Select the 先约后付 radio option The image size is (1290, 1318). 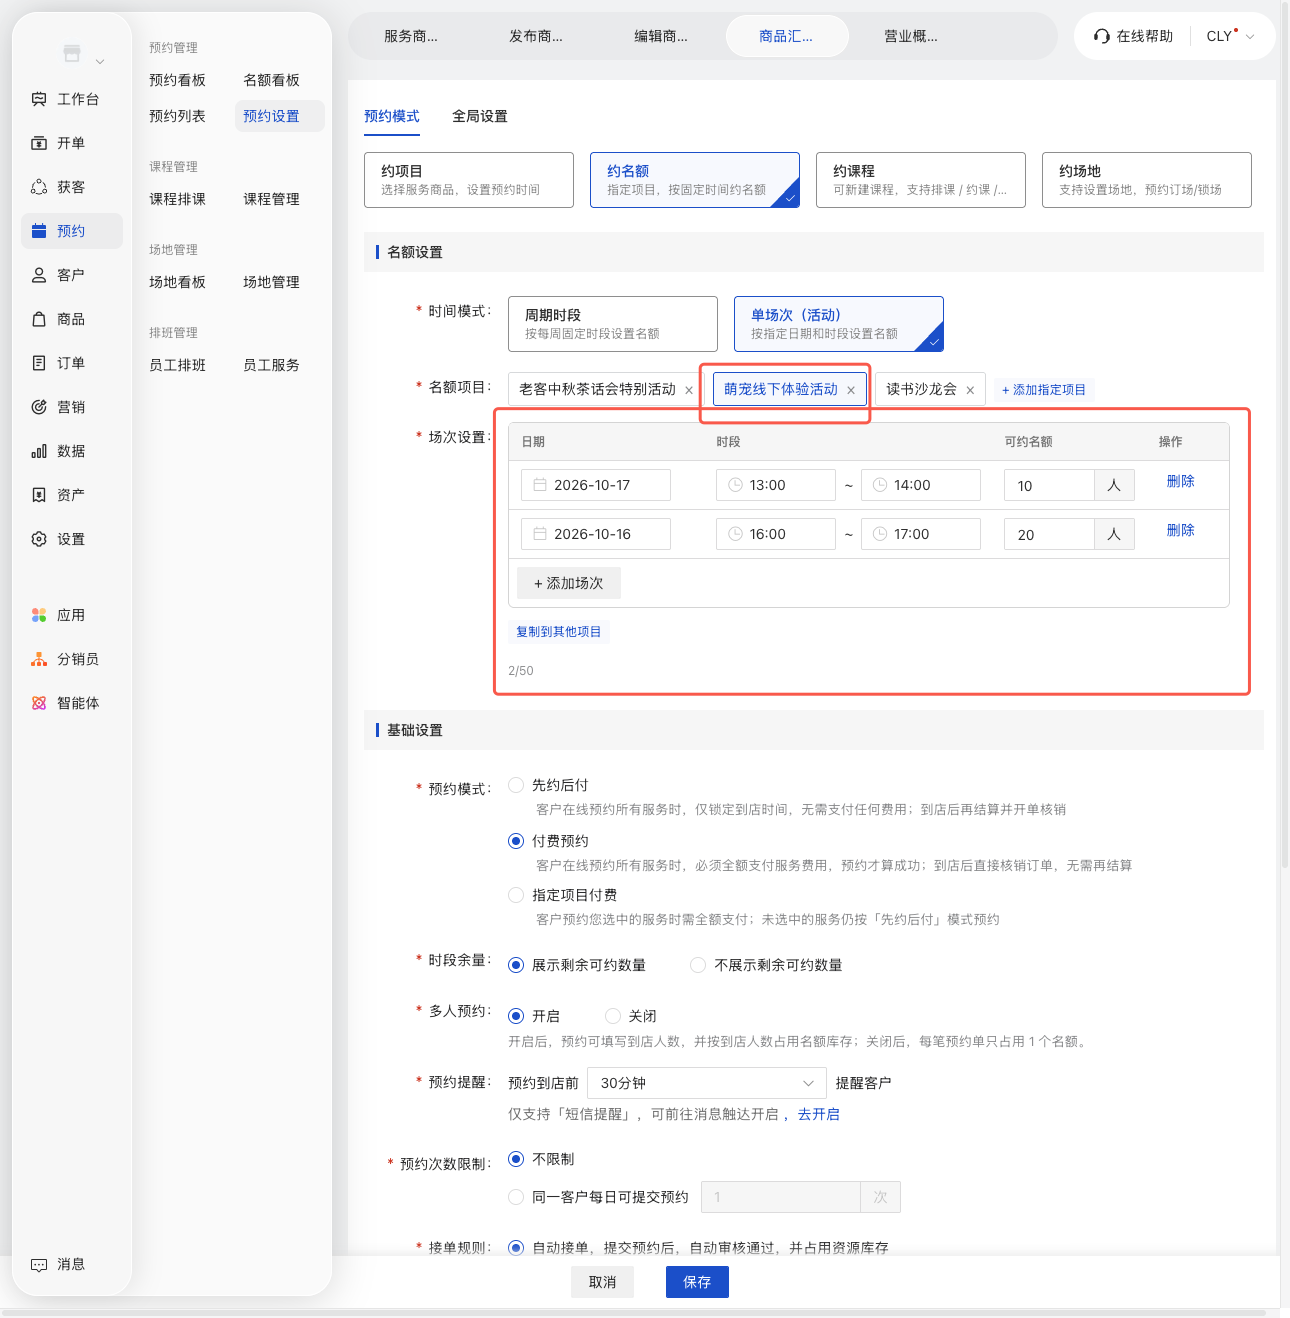click(x=516, y=785)
